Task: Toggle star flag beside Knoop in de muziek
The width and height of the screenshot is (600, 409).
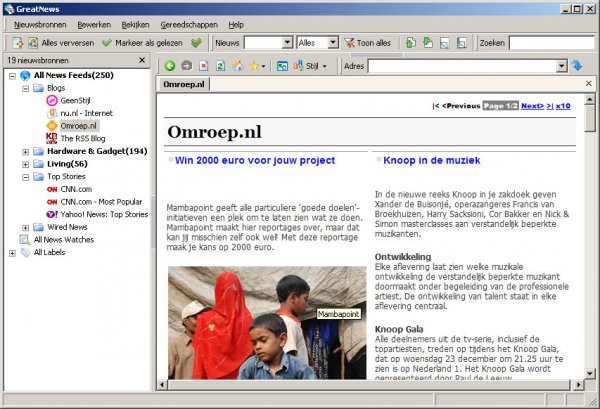Action: point(378,159)
